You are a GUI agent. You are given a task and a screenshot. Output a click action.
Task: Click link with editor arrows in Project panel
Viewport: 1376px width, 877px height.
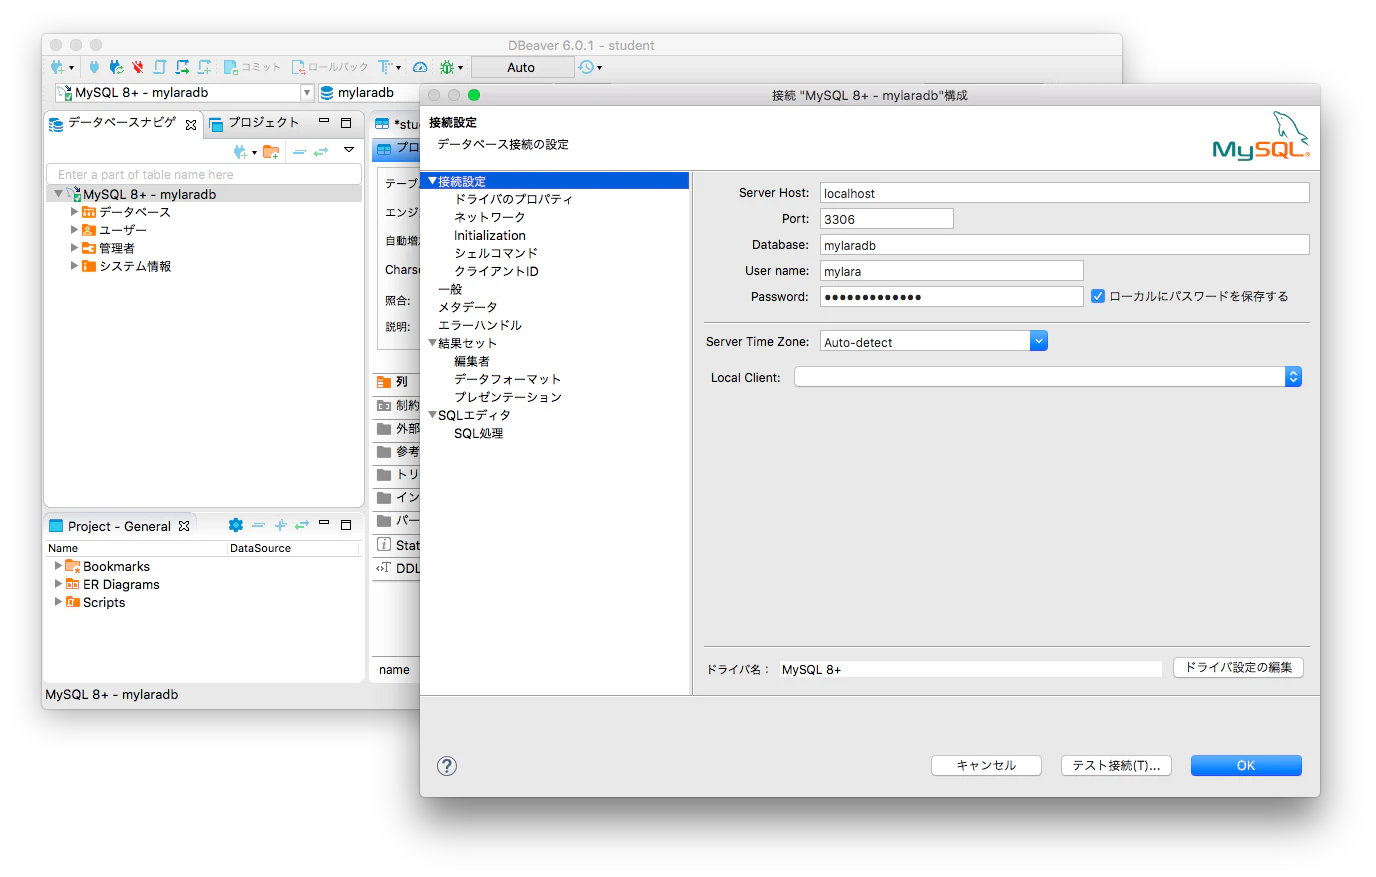[302, 525]
